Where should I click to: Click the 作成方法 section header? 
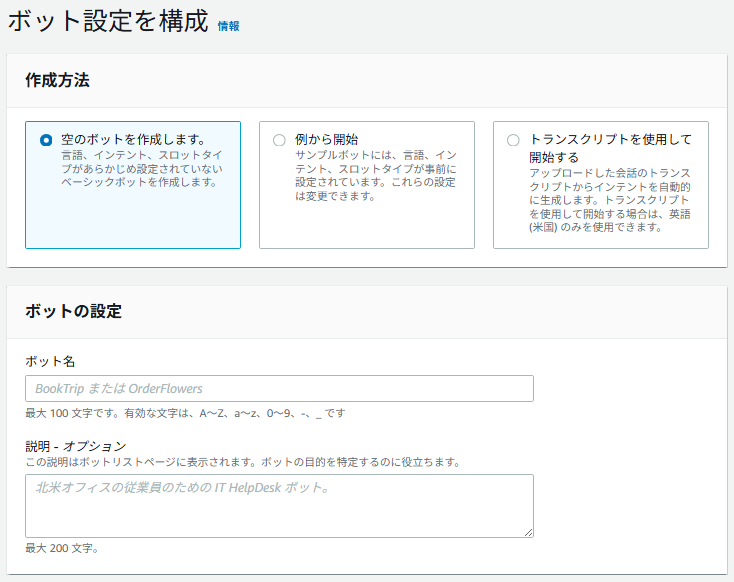(57, 81)
